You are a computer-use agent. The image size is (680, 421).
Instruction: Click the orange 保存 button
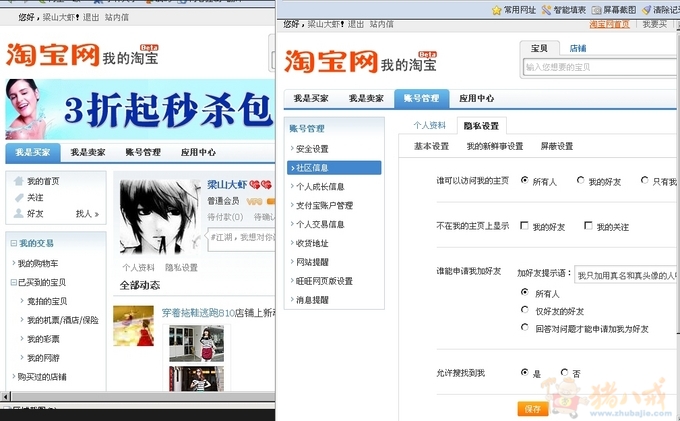(x=533, y=408)
